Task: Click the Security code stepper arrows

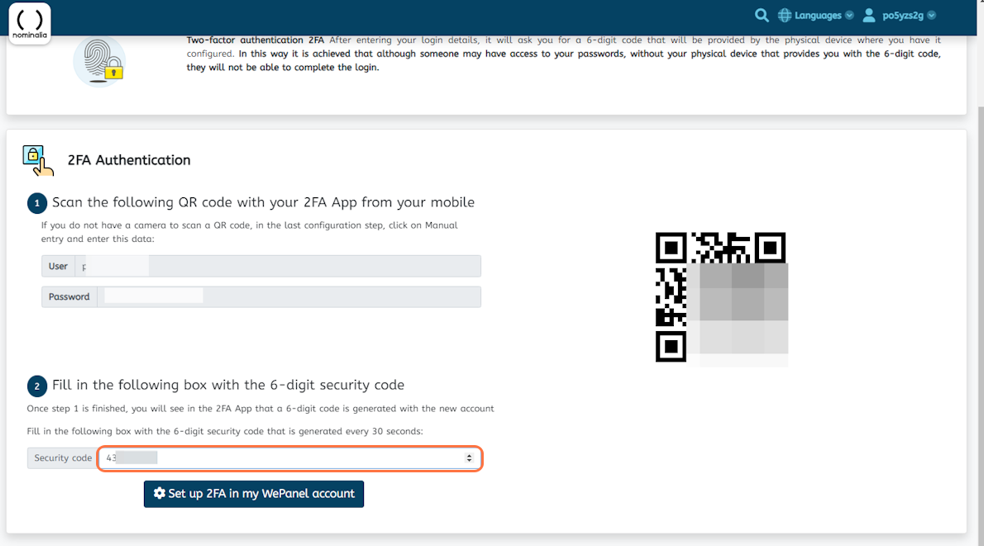Action: click(x=469, y=458)
